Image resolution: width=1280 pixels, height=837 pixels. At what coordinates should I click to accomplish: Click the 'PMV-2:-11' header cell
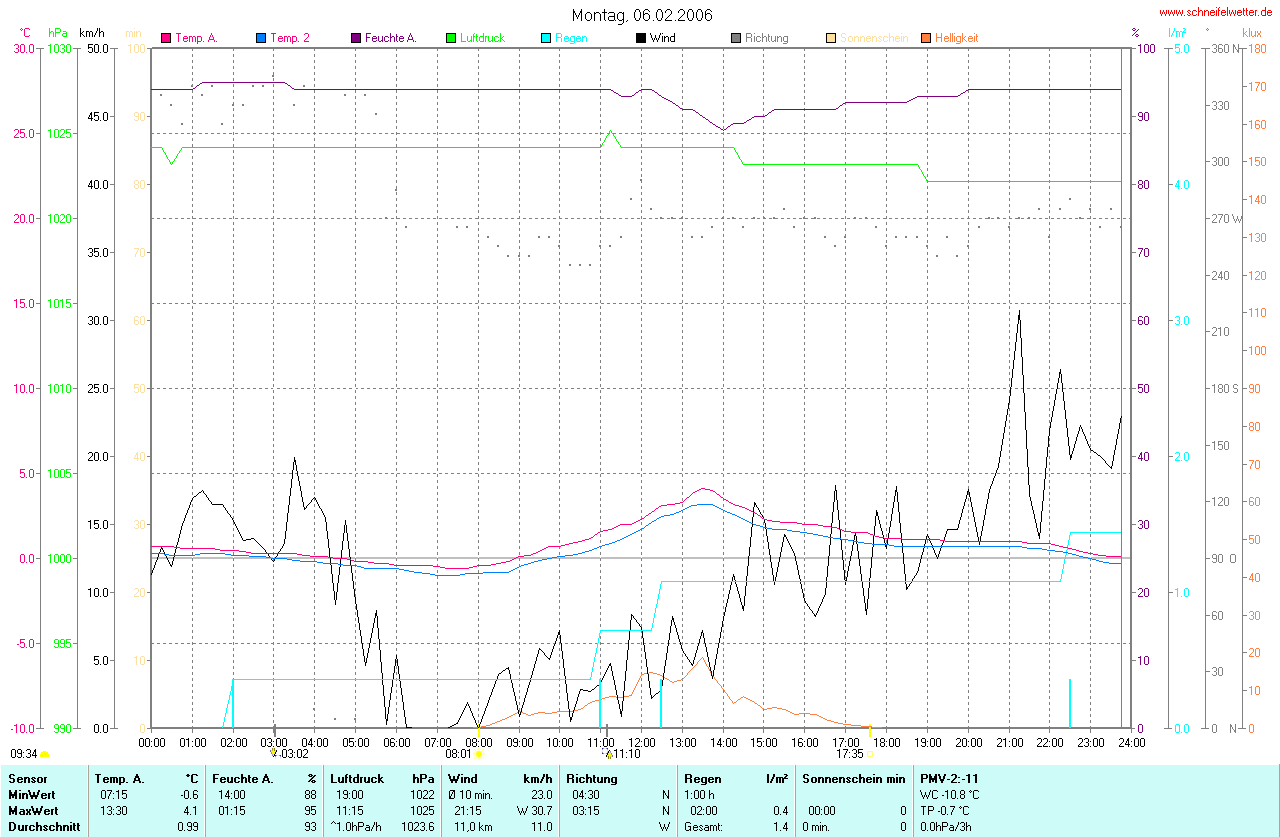(949, 778)
